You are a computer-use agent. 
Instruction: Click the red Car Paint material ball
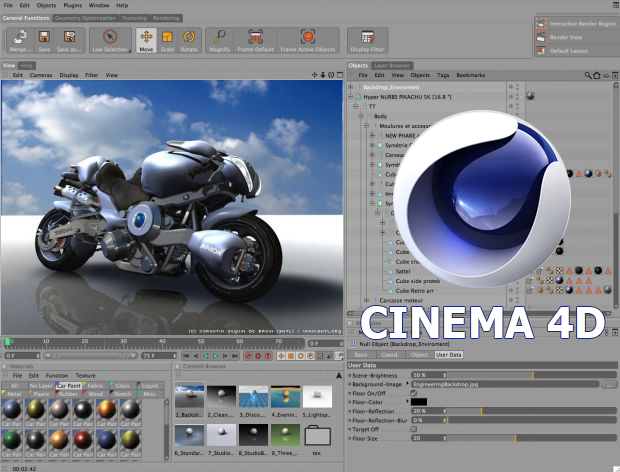click(83, 439)
